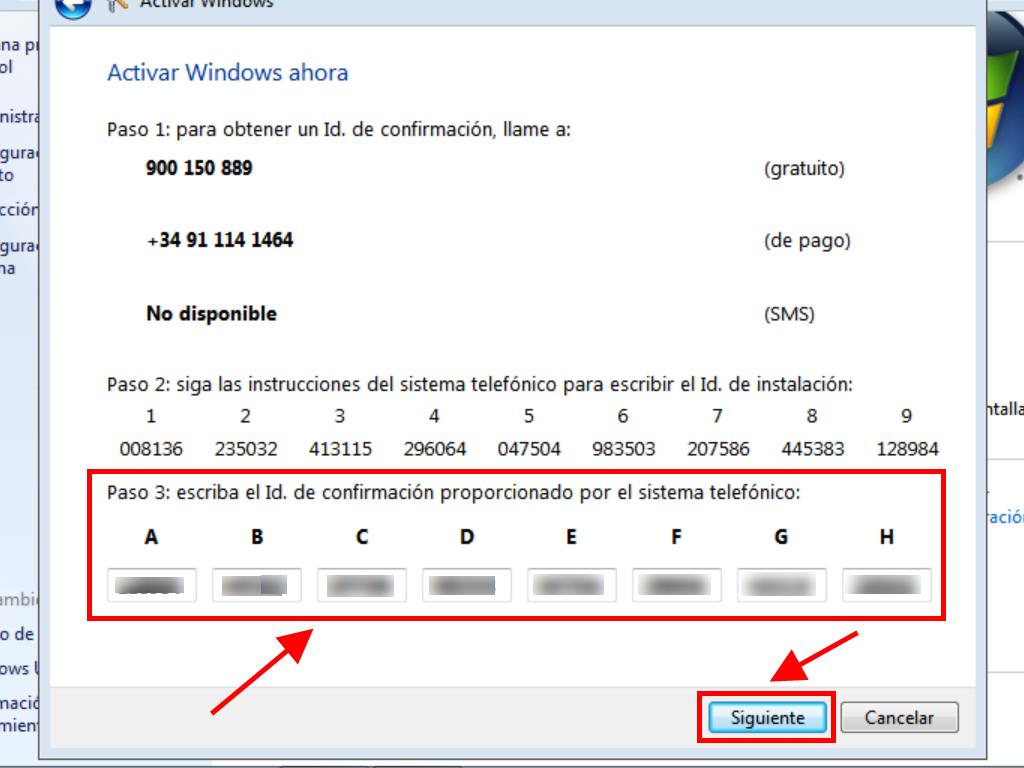Screen dimensions: 1024x768
Task: Select confirmation ID field C
Action: pos(362,585)
